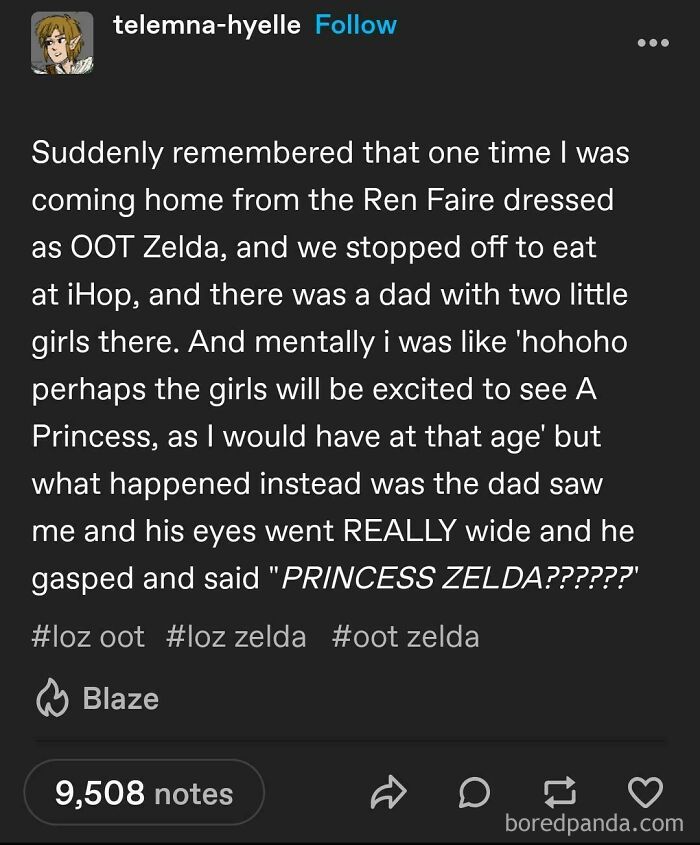This screenshot has width=700, height=845.
Task: Open the three-dot post options menu
Action: point(652,43)
